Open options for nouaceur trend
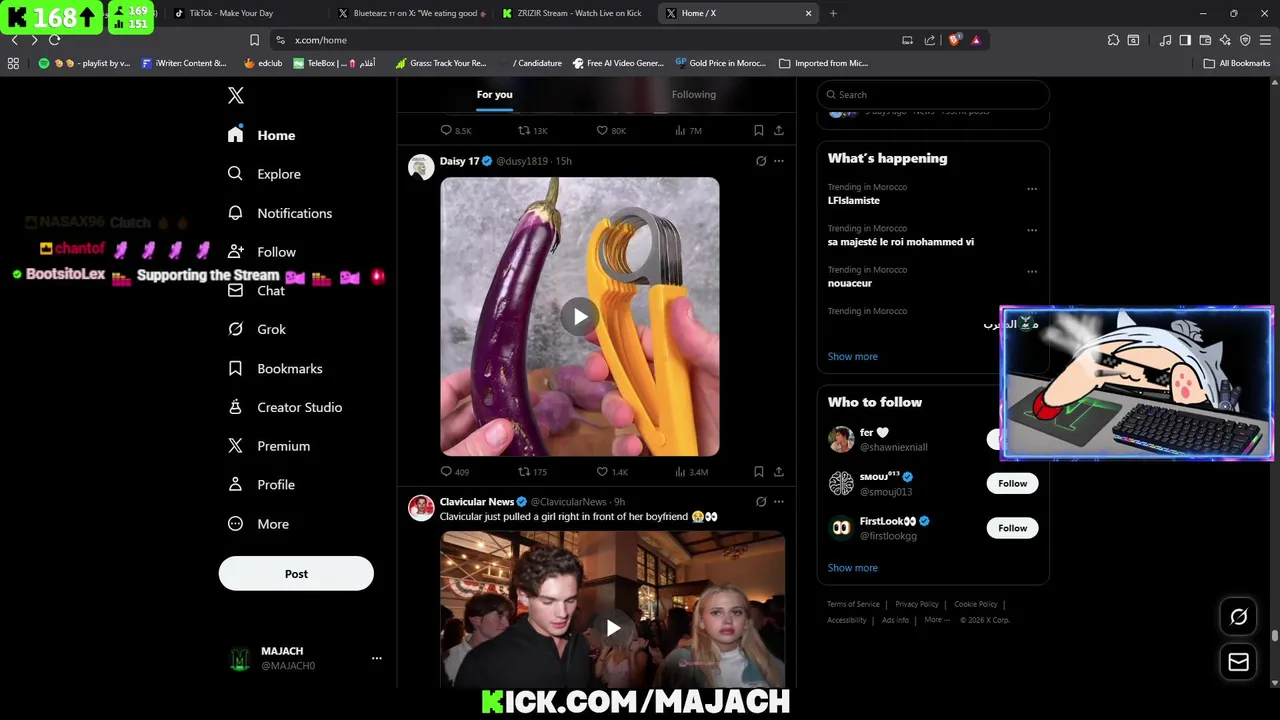 pos(1032,271)
